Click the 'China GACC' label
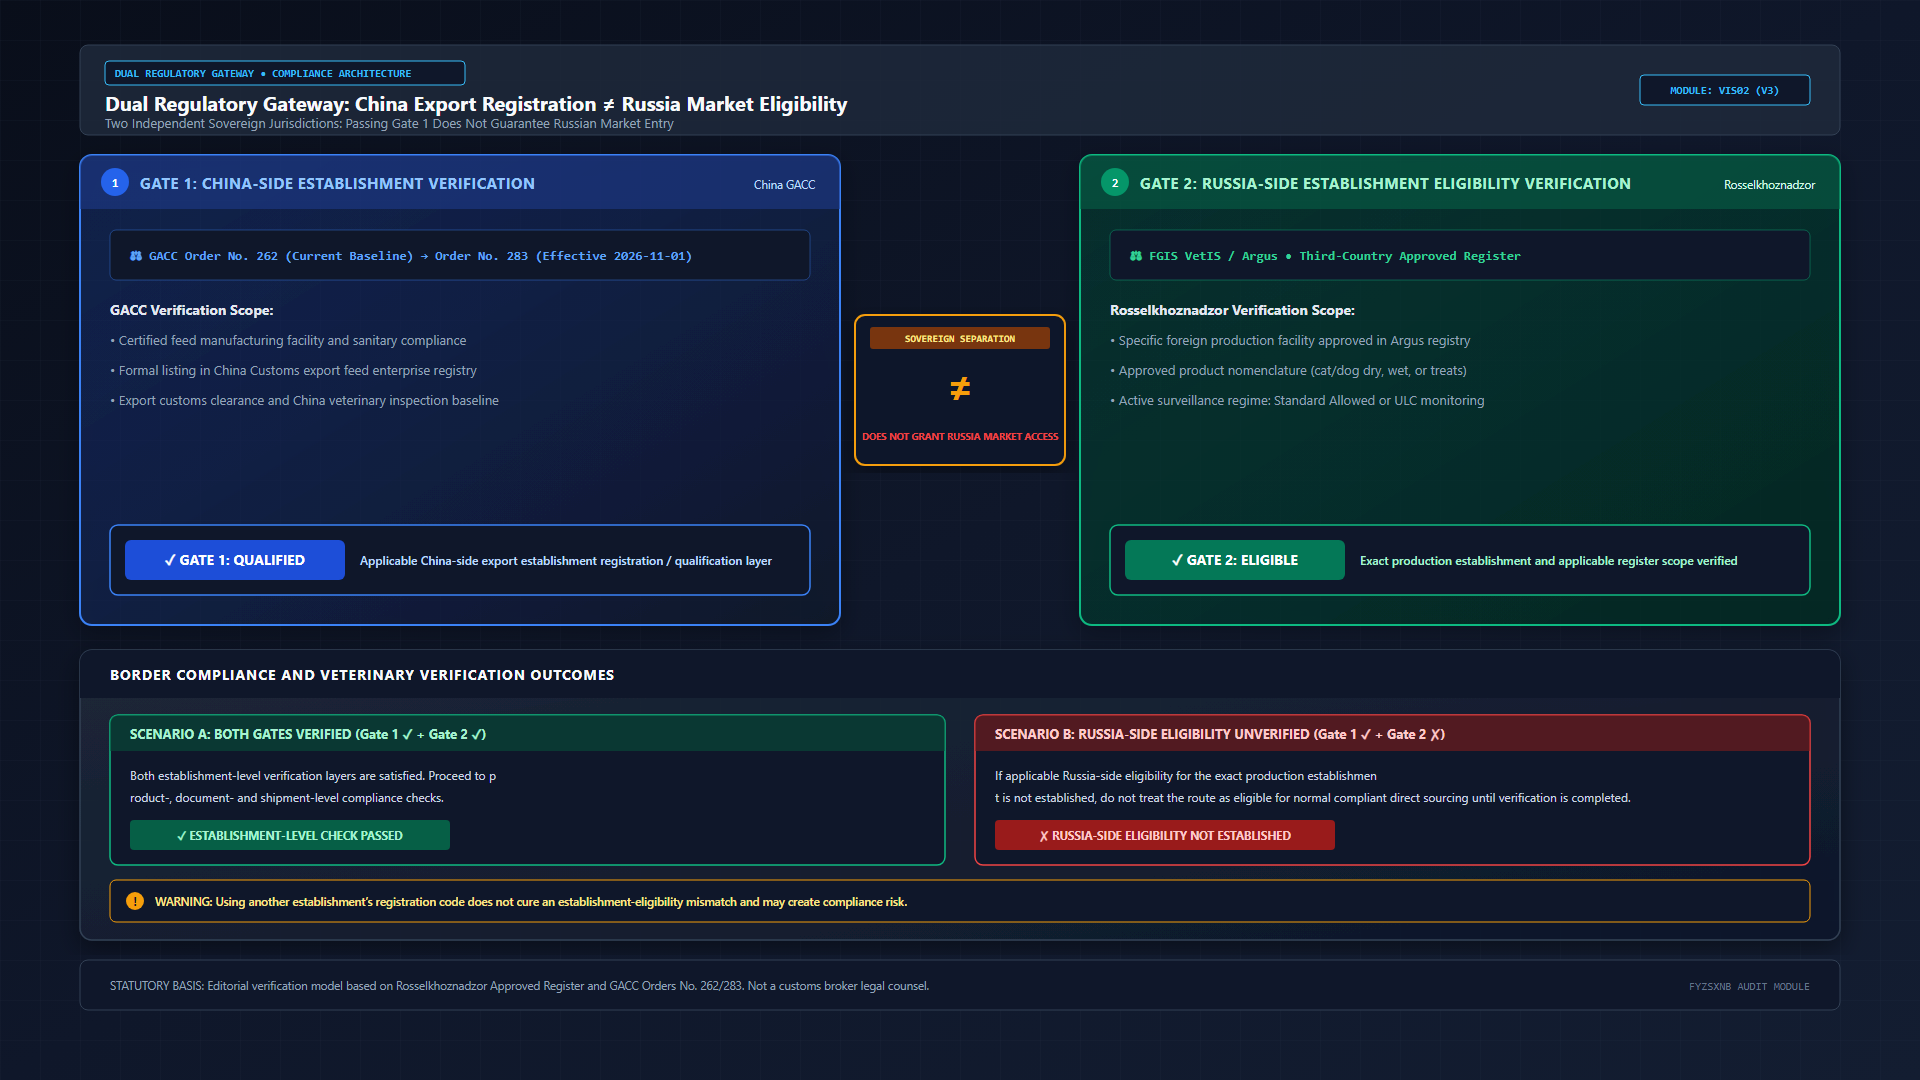This screenshot has width=1920, height=1080. [x=784, y=185]
